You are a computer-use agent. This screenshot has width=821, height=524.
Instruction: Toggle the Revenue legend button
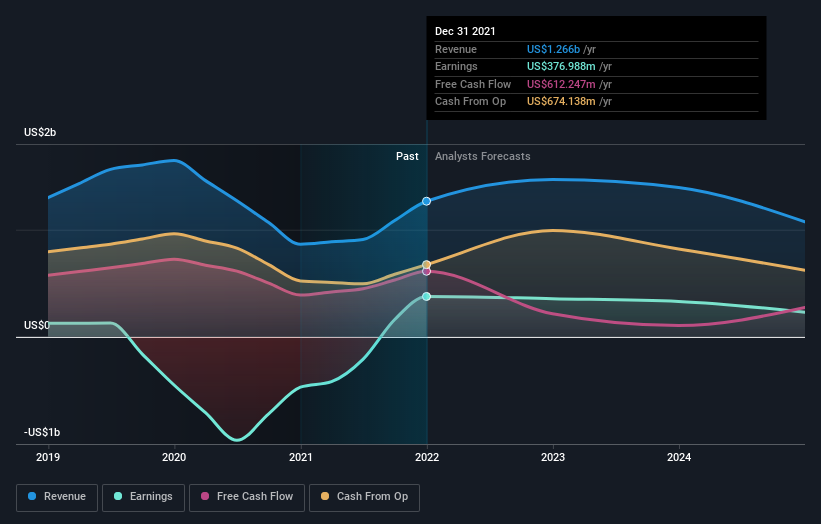(57, 497)
